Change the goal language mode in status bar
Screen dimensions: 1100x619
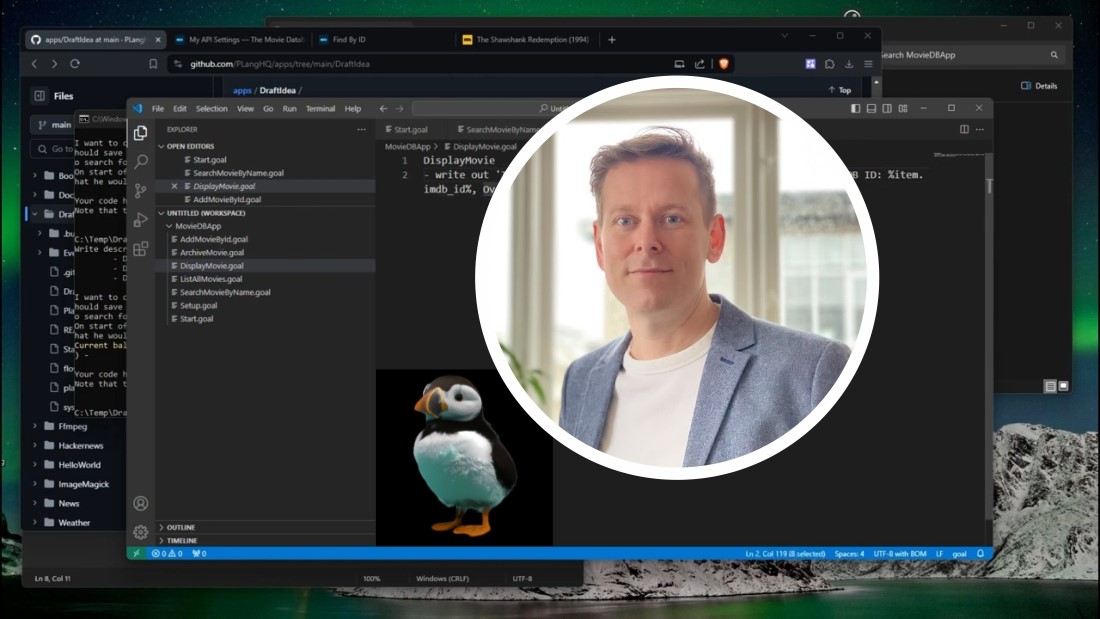959,554
